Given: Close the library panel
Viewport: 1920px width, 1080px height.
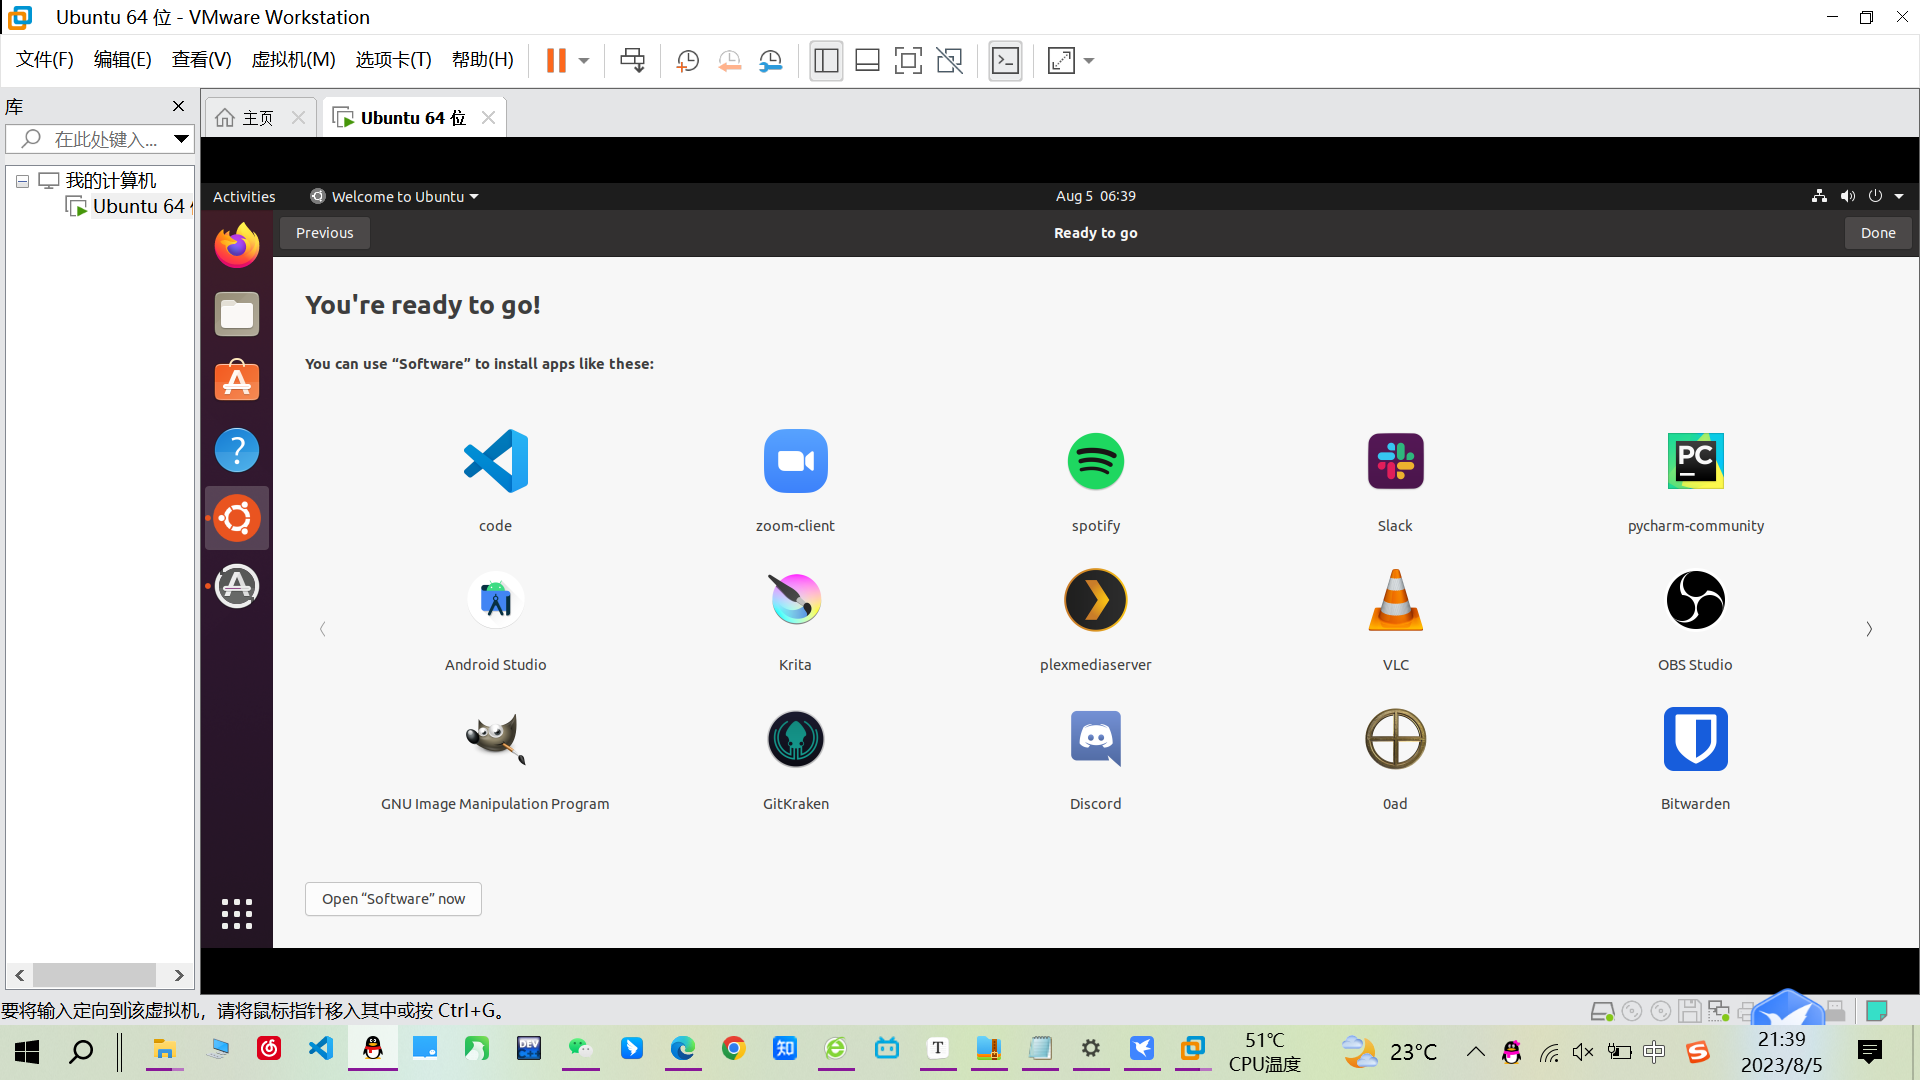Looking at the screenshot, I should (178, 106).
